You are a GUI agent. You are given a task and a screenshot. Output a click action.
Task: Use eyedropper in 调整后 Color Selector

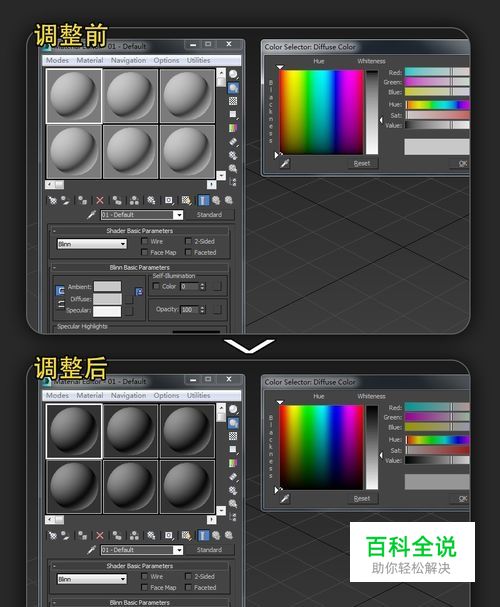[285, 499]
